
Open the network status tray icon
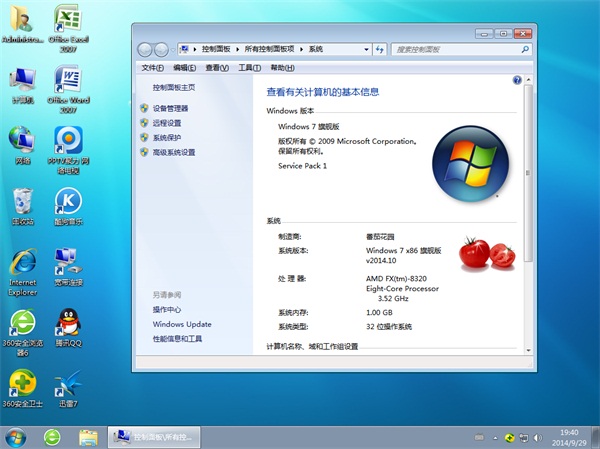523,438
